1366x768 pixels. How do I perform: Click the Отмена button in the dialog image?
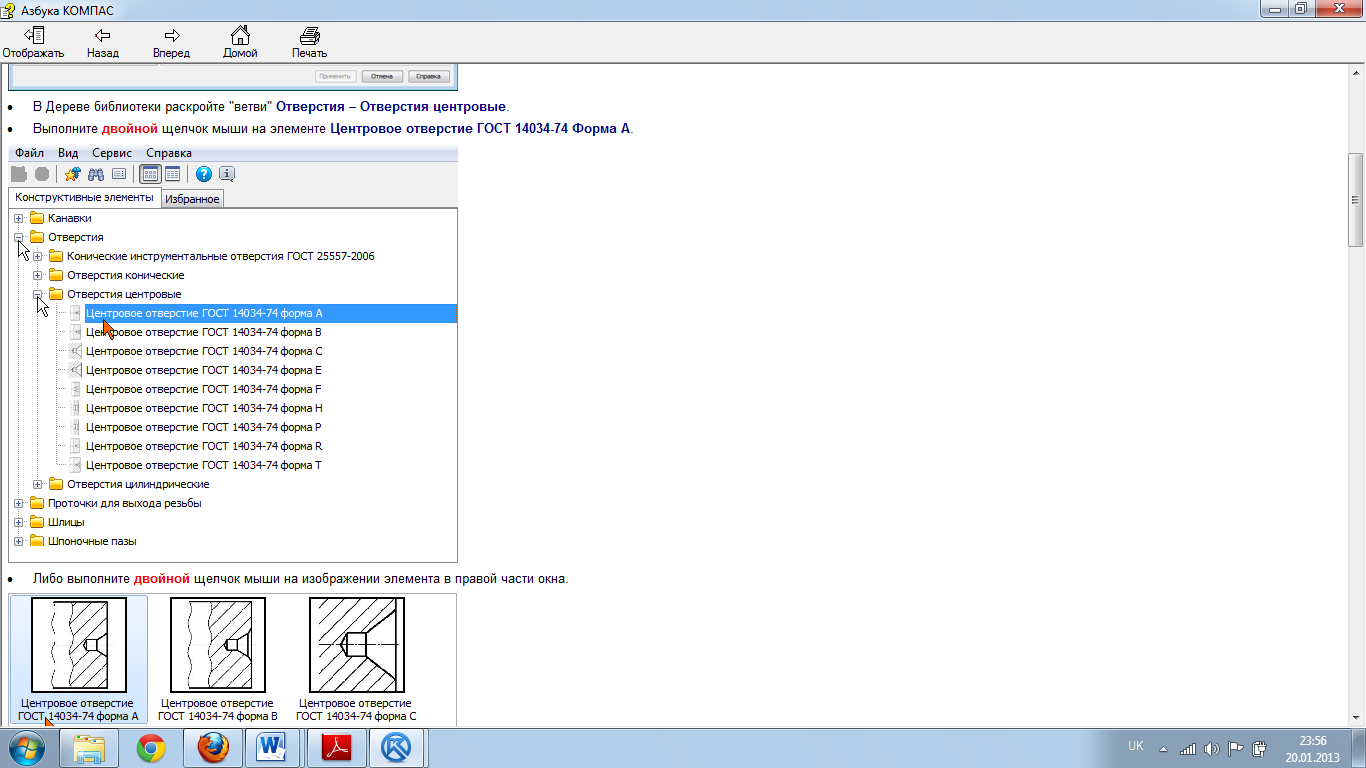point(382,76)
